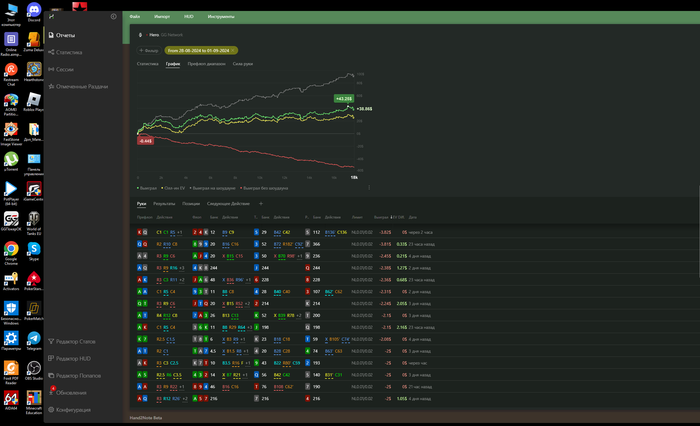Open Этот компьютер desktop shortcut
700x426 pixels.
[11, 14]
